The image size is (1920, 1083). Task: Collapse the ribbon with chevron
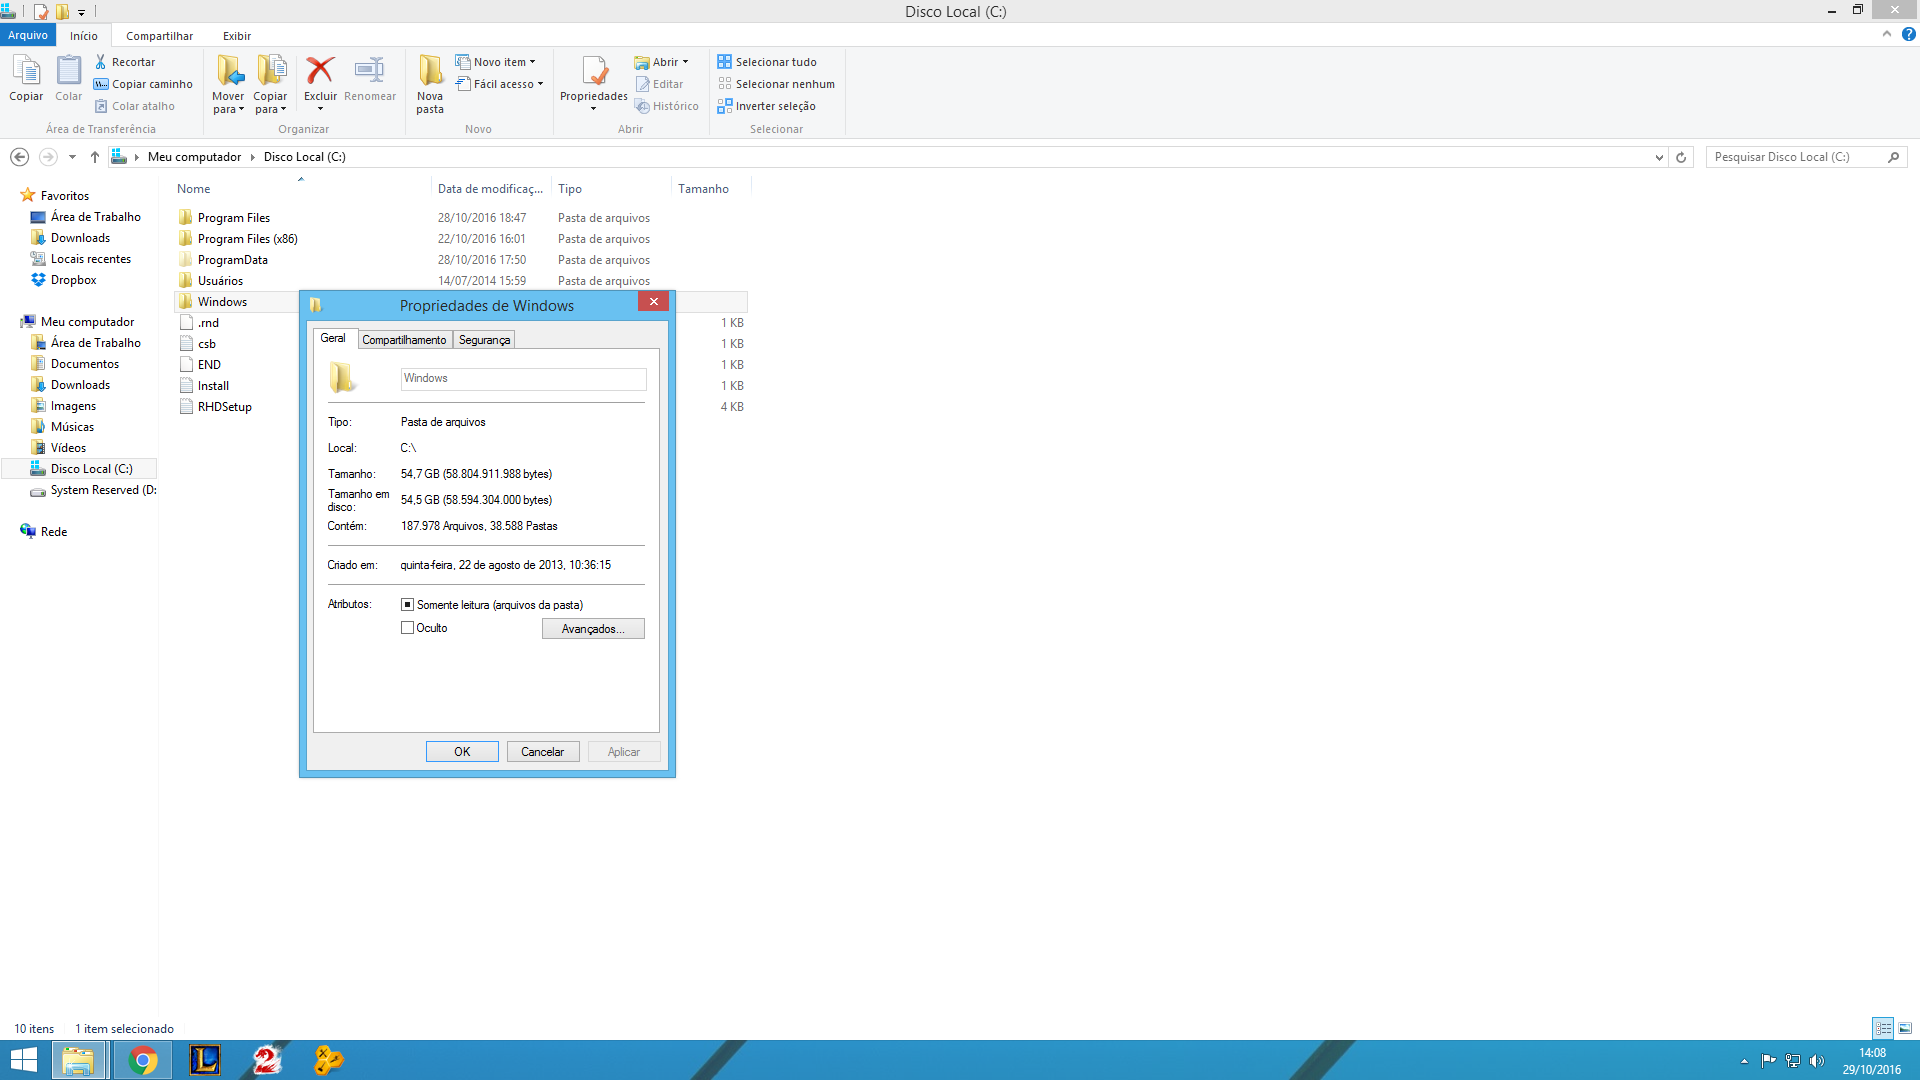(1887, 34)
